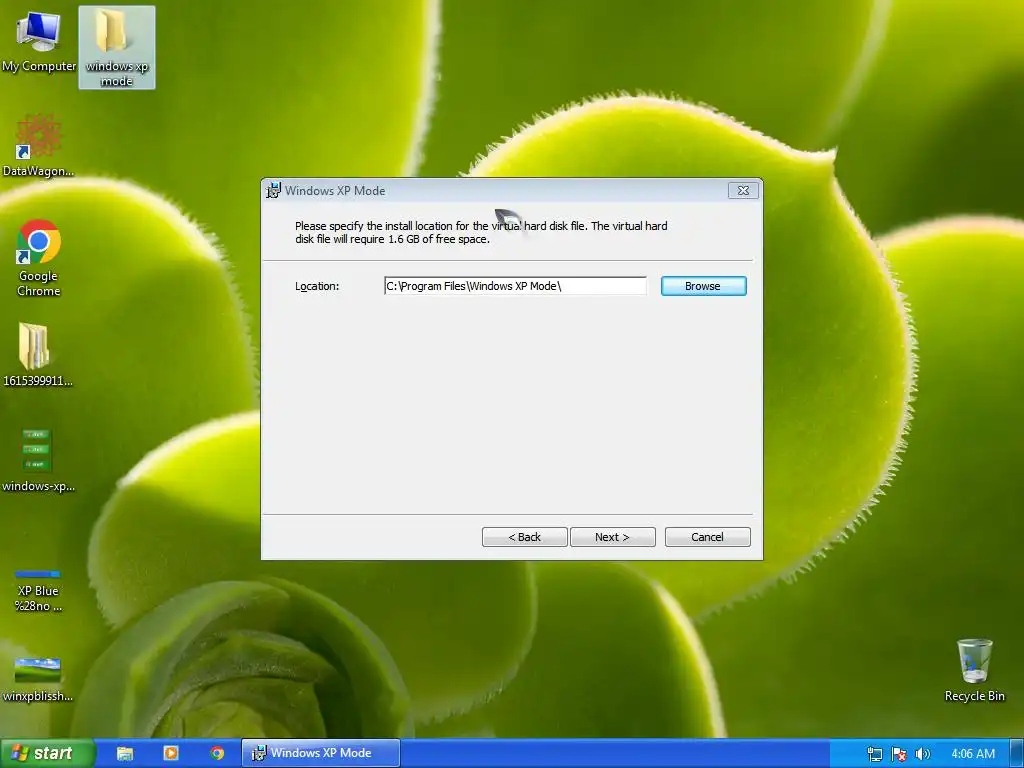1024x768 pixels.
Task: Select the winxpbliss image file
Action: 38,680
